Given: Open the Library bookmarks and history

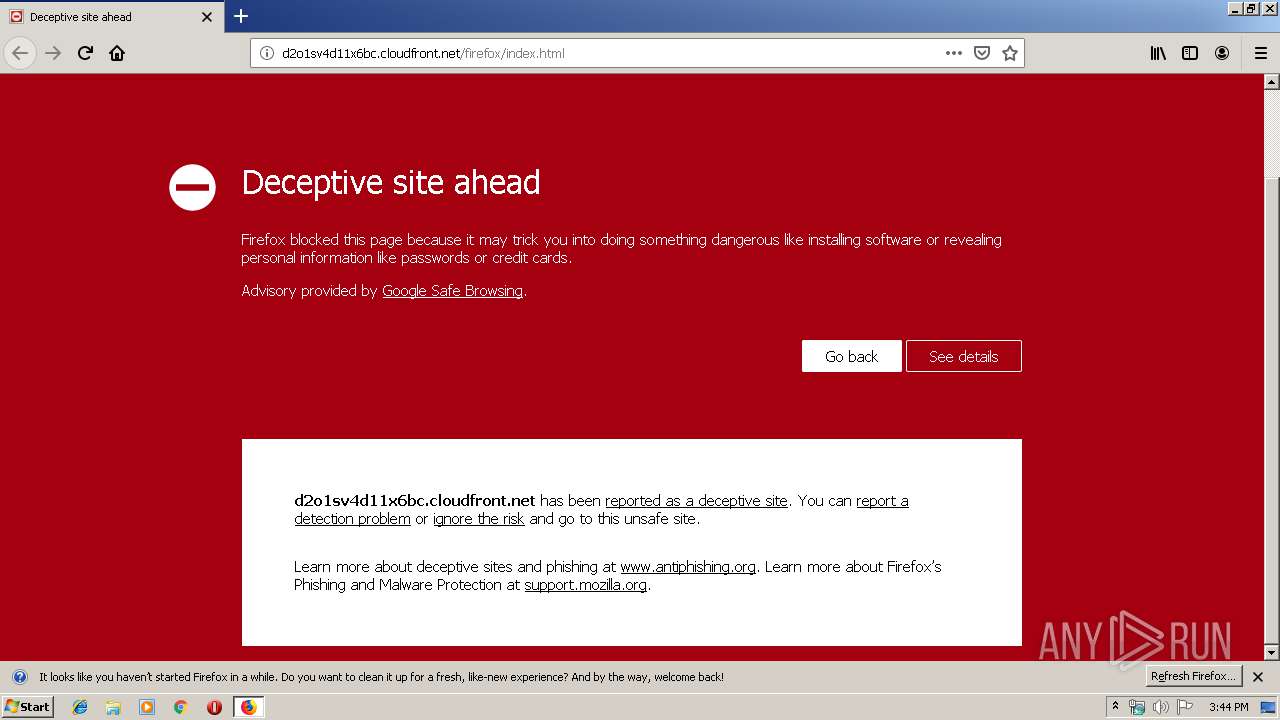Looking at the screenshot, I should [1158, 53].
